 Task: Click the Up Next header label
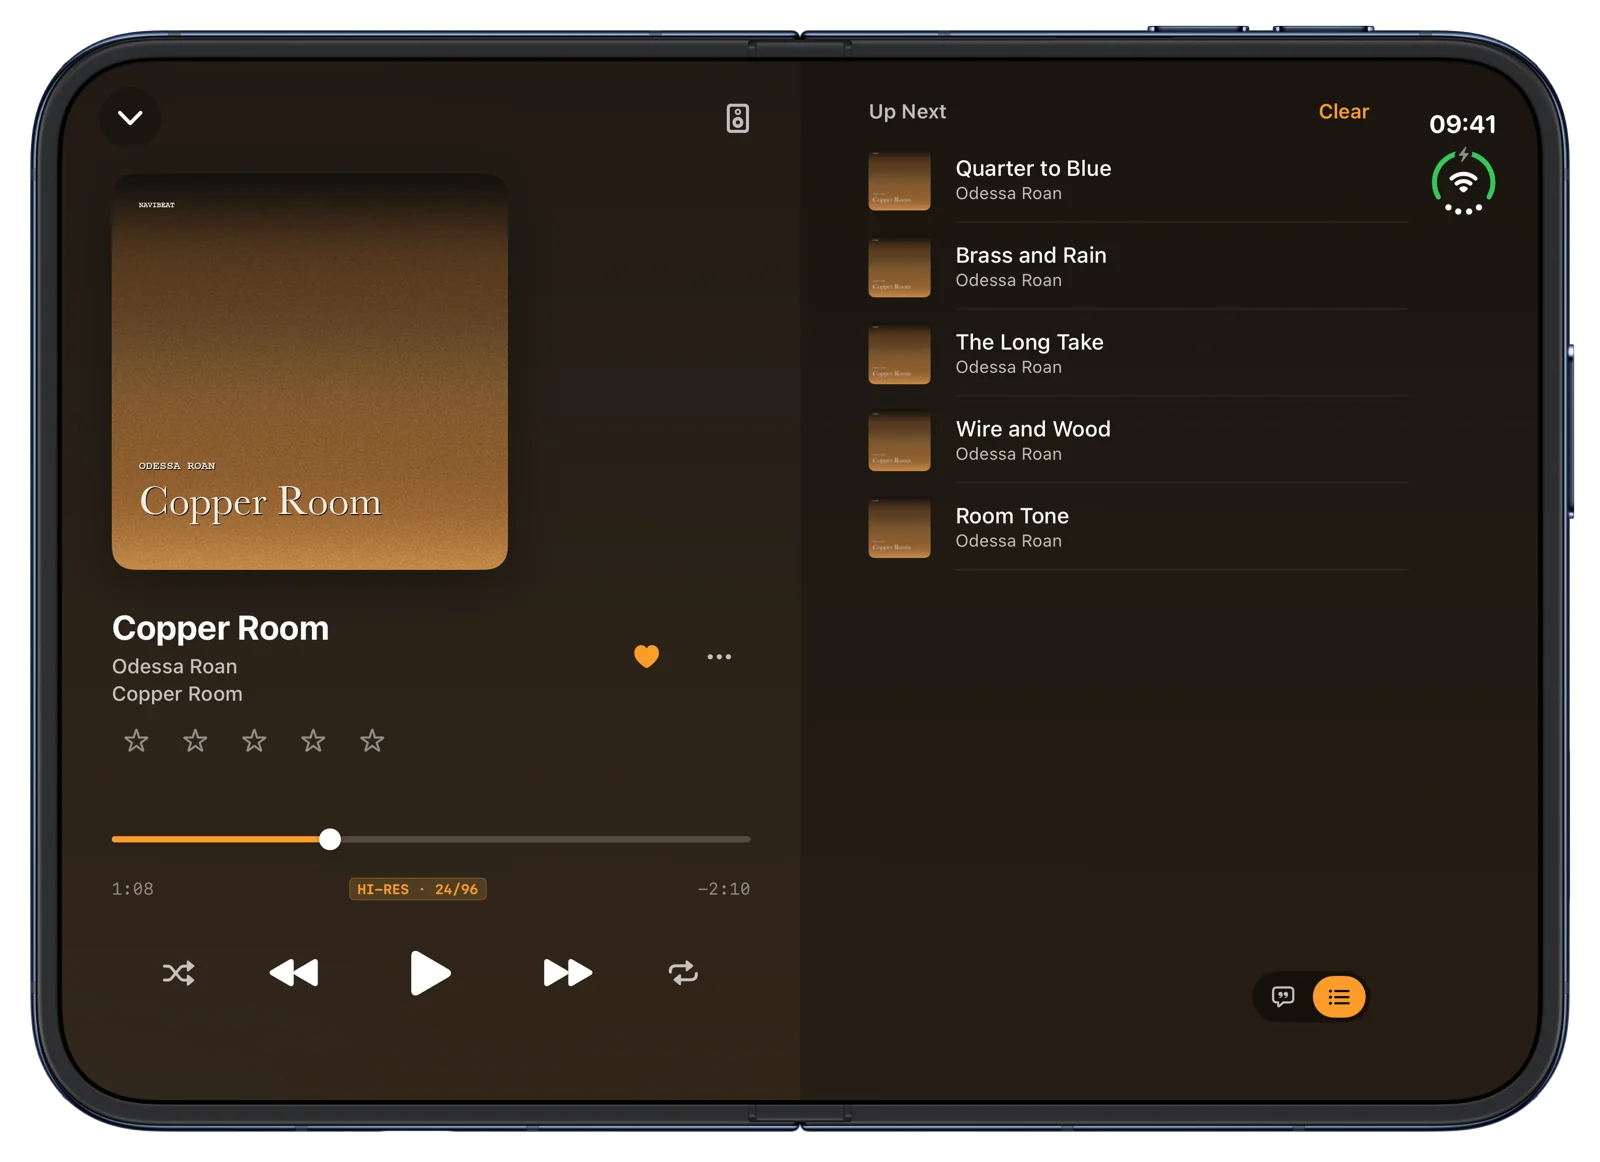point(907,112)
